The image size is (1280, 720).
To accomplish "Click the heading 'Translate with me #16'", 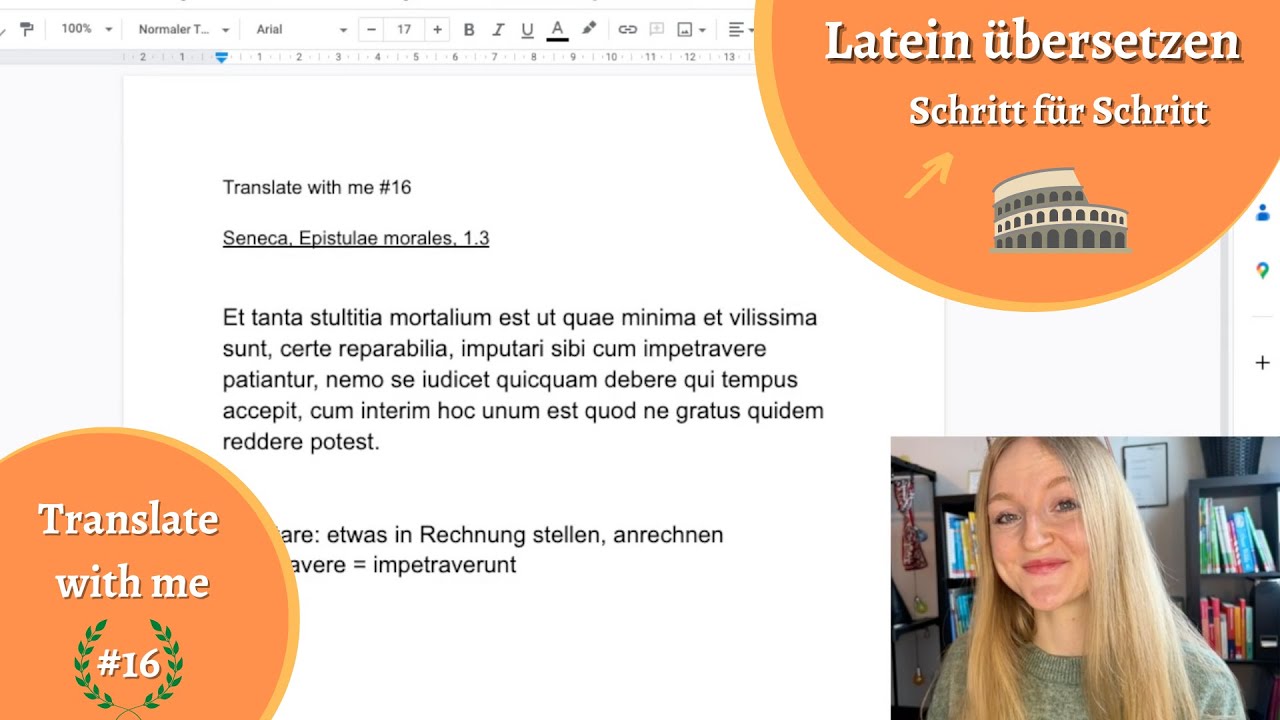I will (317, 187).
